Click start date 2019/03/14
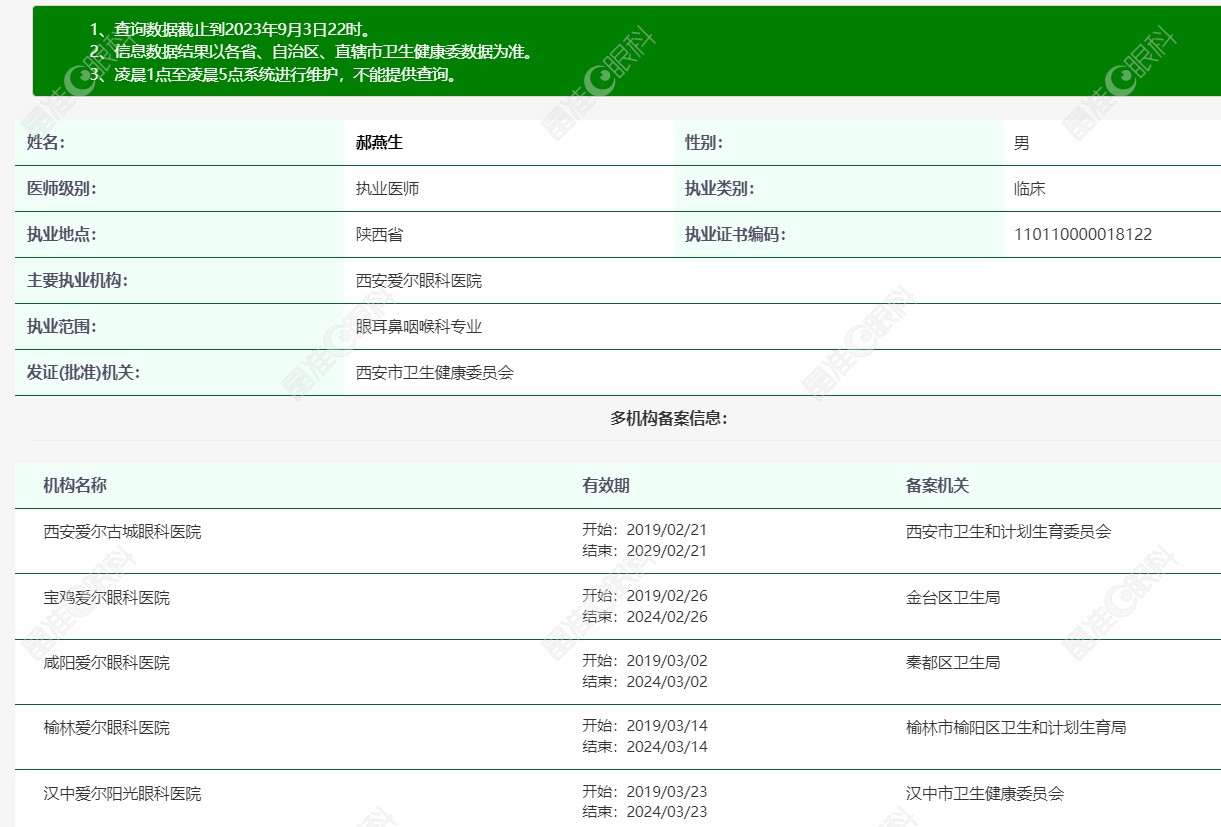The image size is (1221, 827). [x=667, y=726]
